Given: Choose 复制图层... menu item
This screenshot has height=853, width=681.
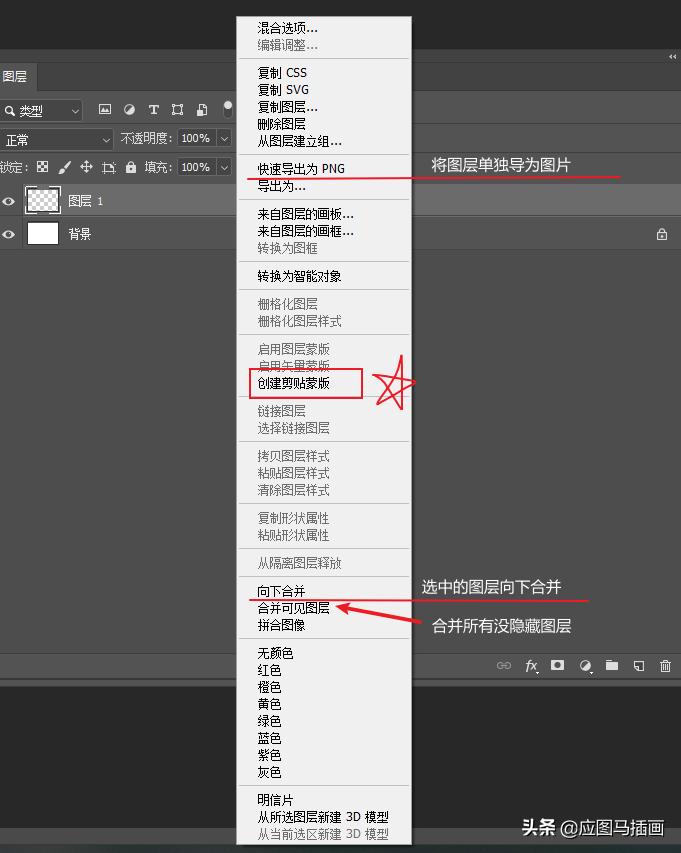Looking at the screenshot, I should pos(288,107).
